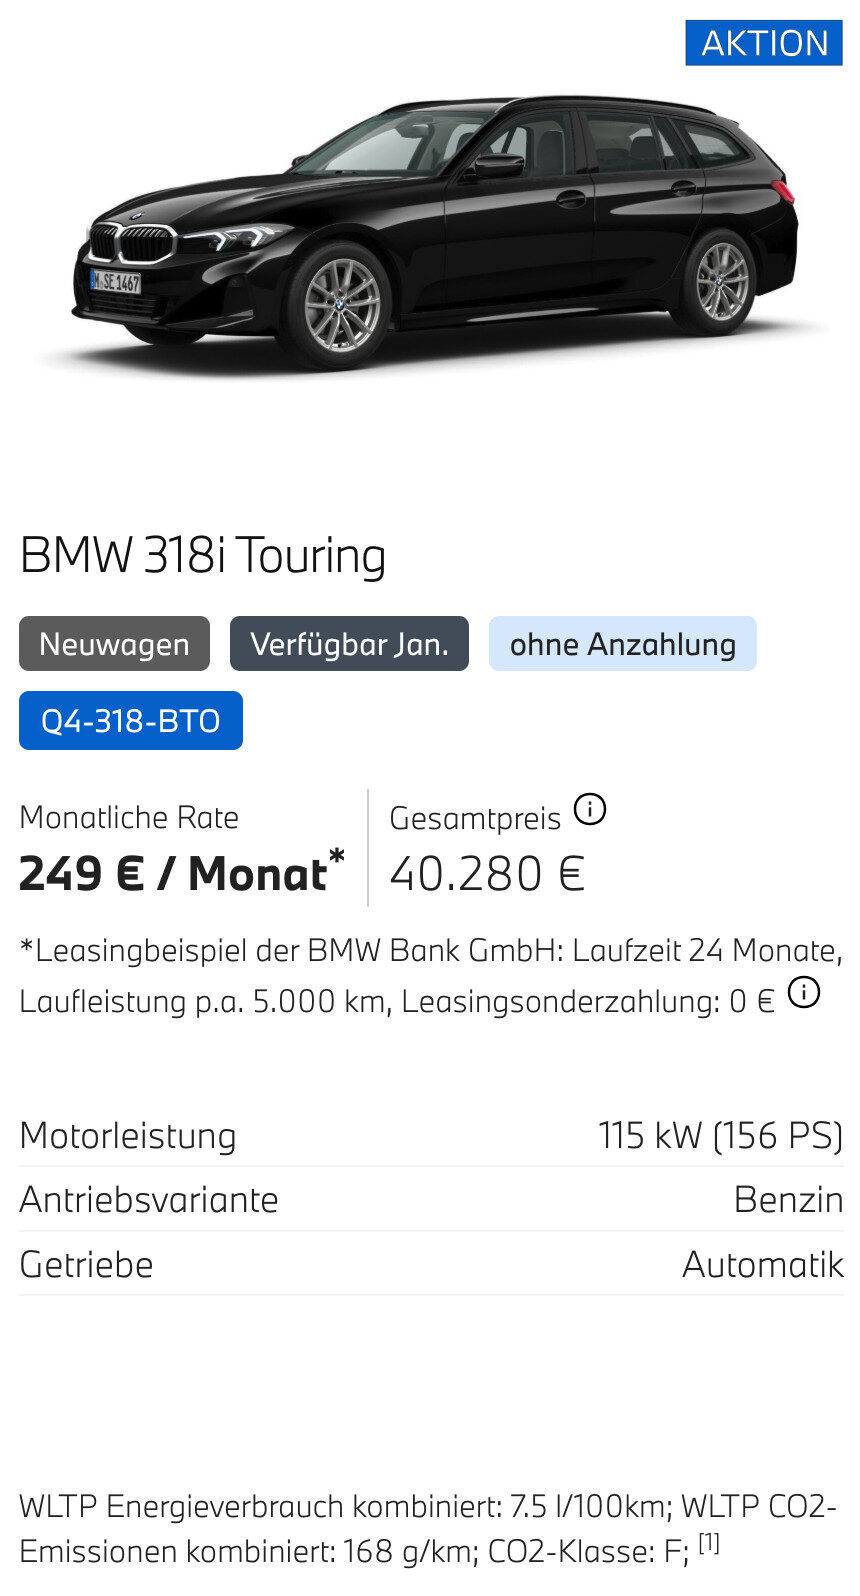
Task: Click the AKTION badge
Action: click(x=764, y=43)
